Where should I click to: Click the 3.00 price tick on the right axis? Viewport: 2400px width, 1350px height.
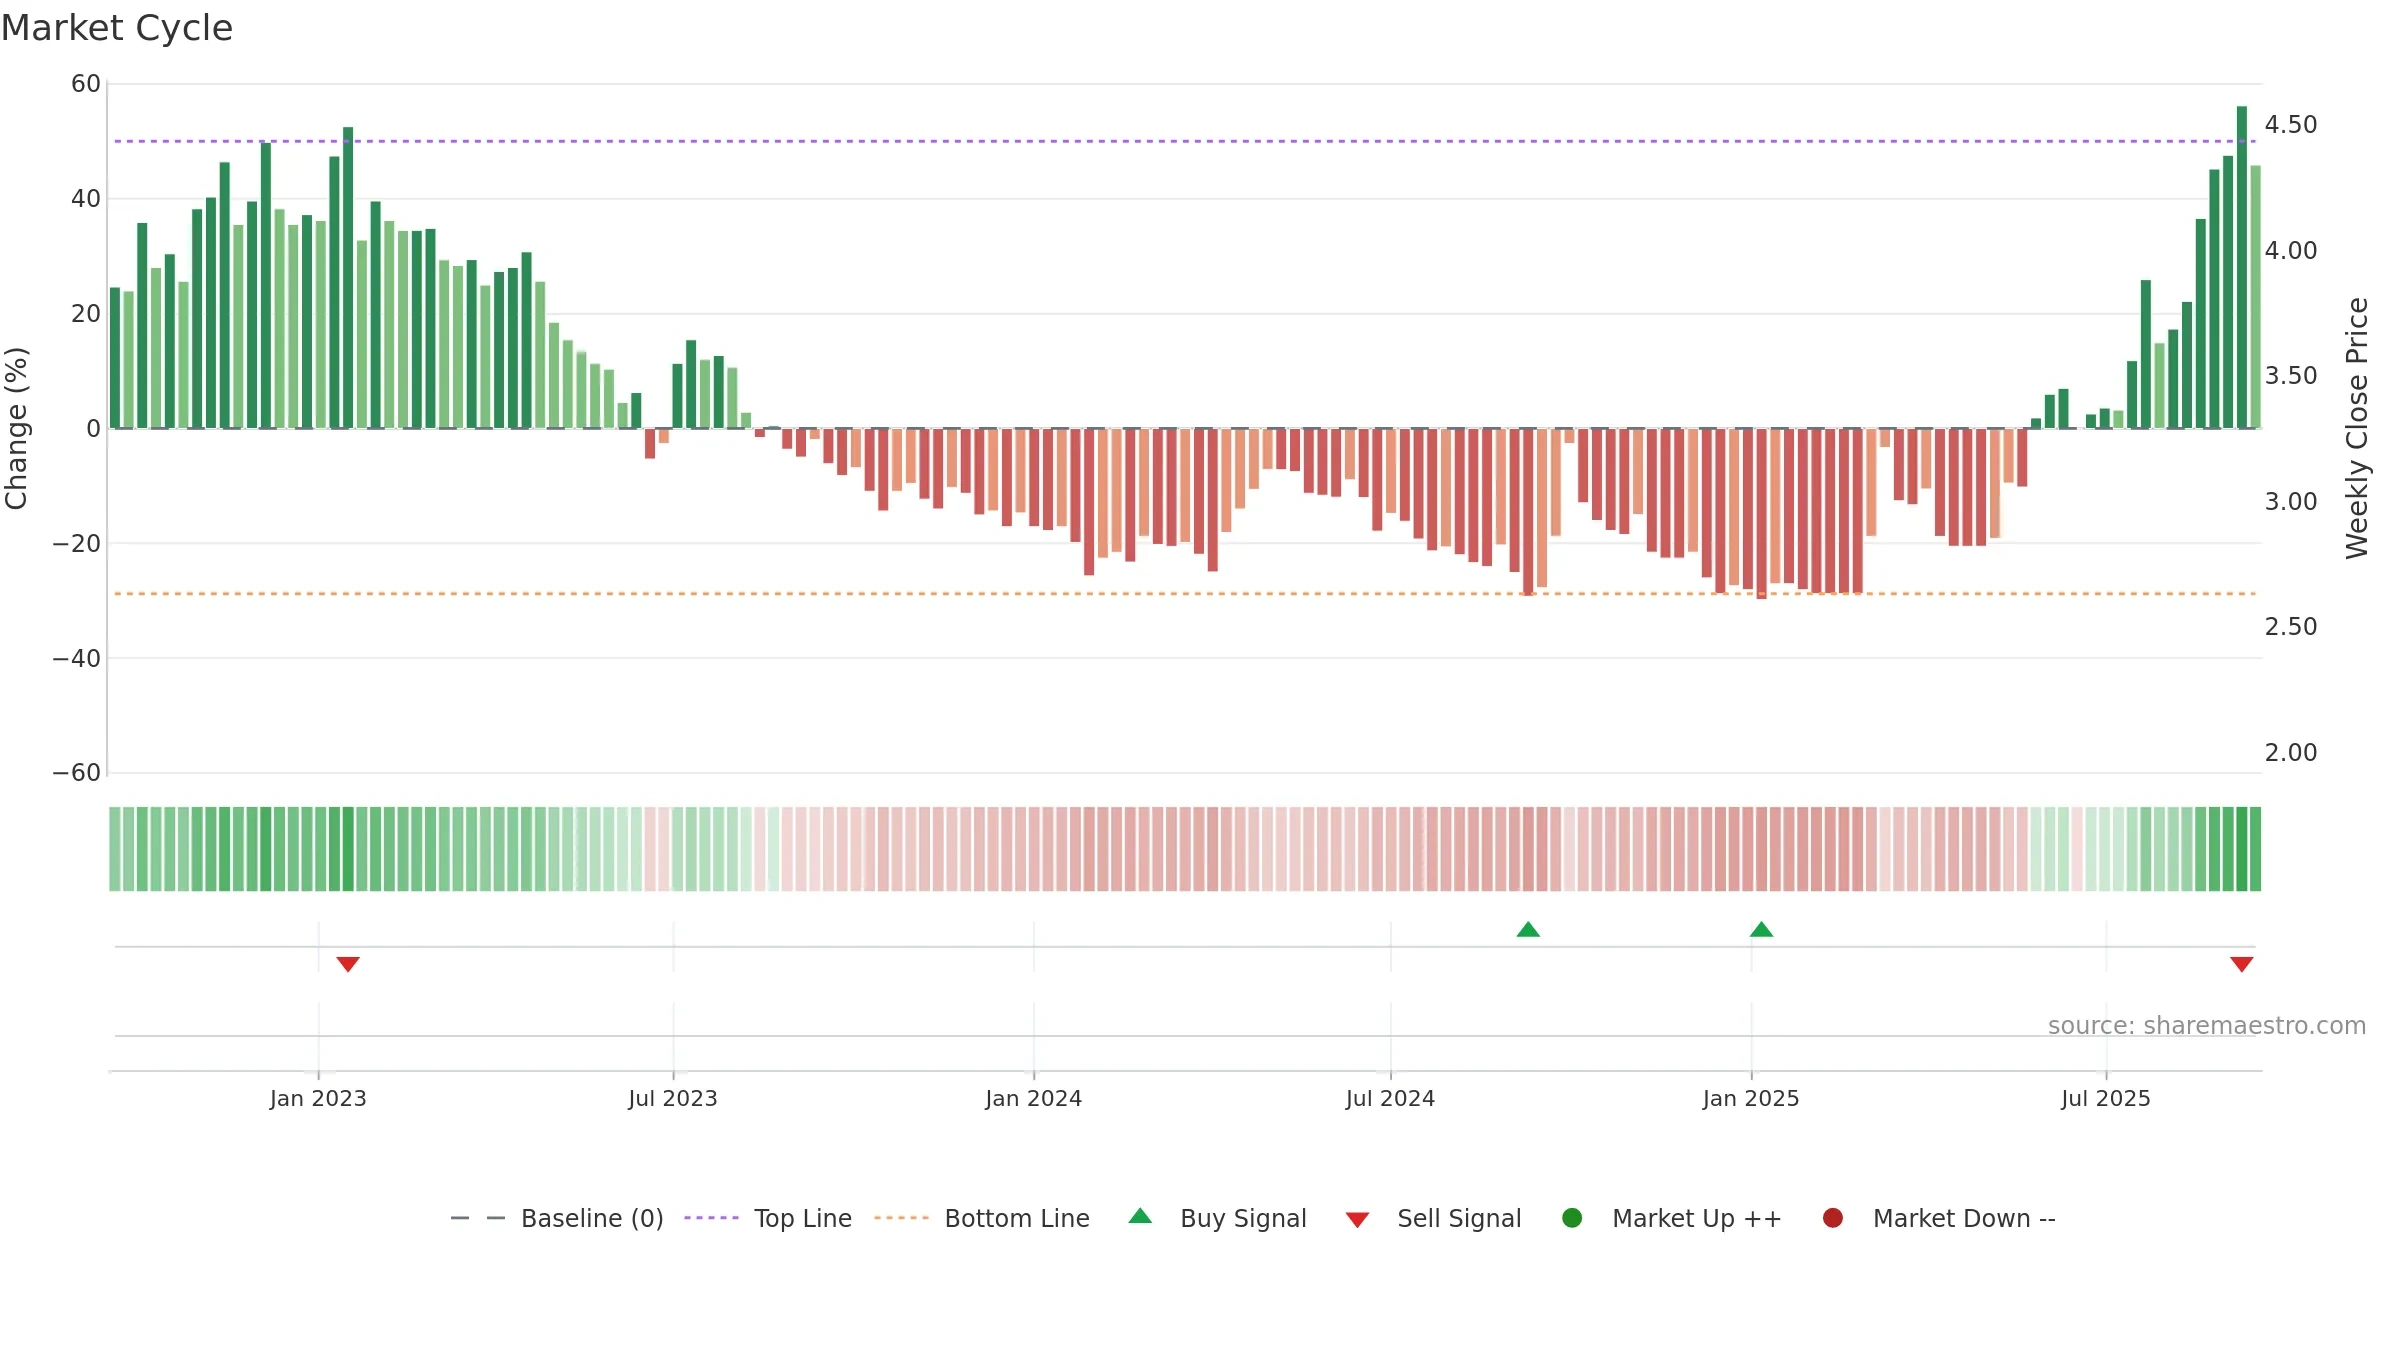pyautogui.click(x=2291, y=501)
